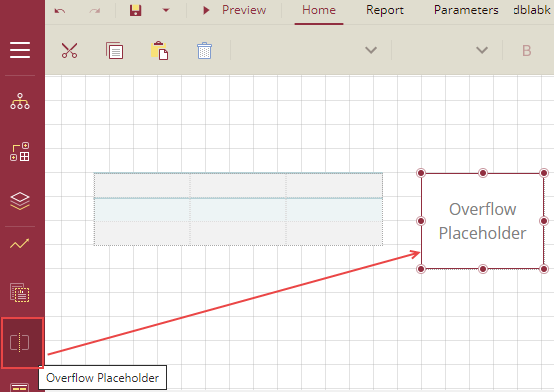Select the Overflow Placeholder item on canvas
This screenshot has height=392, width=554.
pyautogui.click(x=482, y=221)
